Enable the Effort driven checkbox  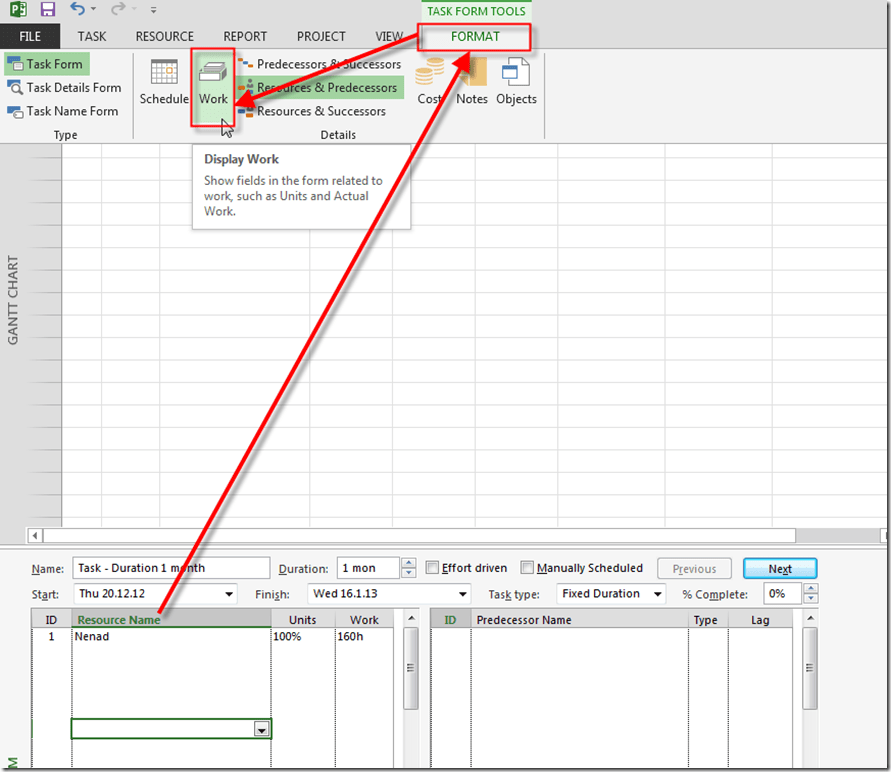click(433, 568)
